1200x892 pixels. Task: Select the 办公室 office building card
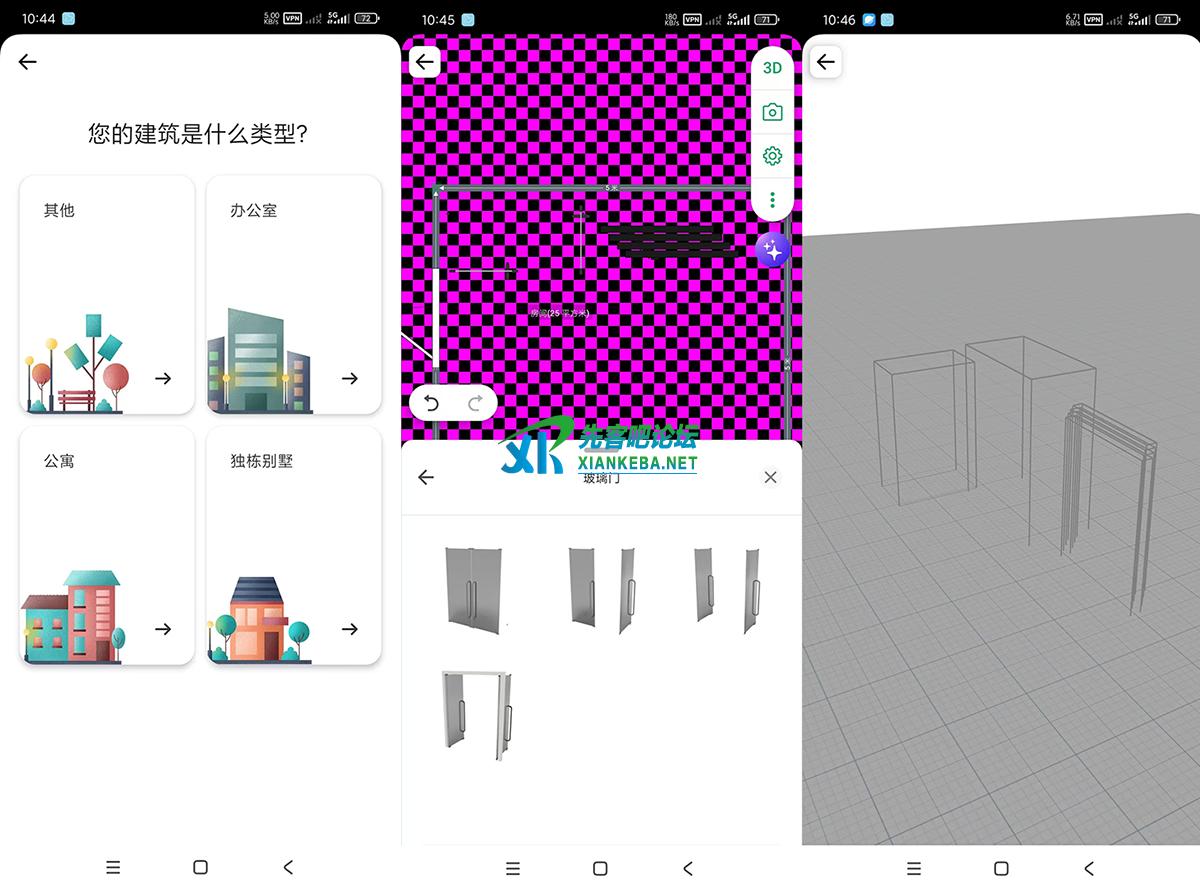[293, 295]
